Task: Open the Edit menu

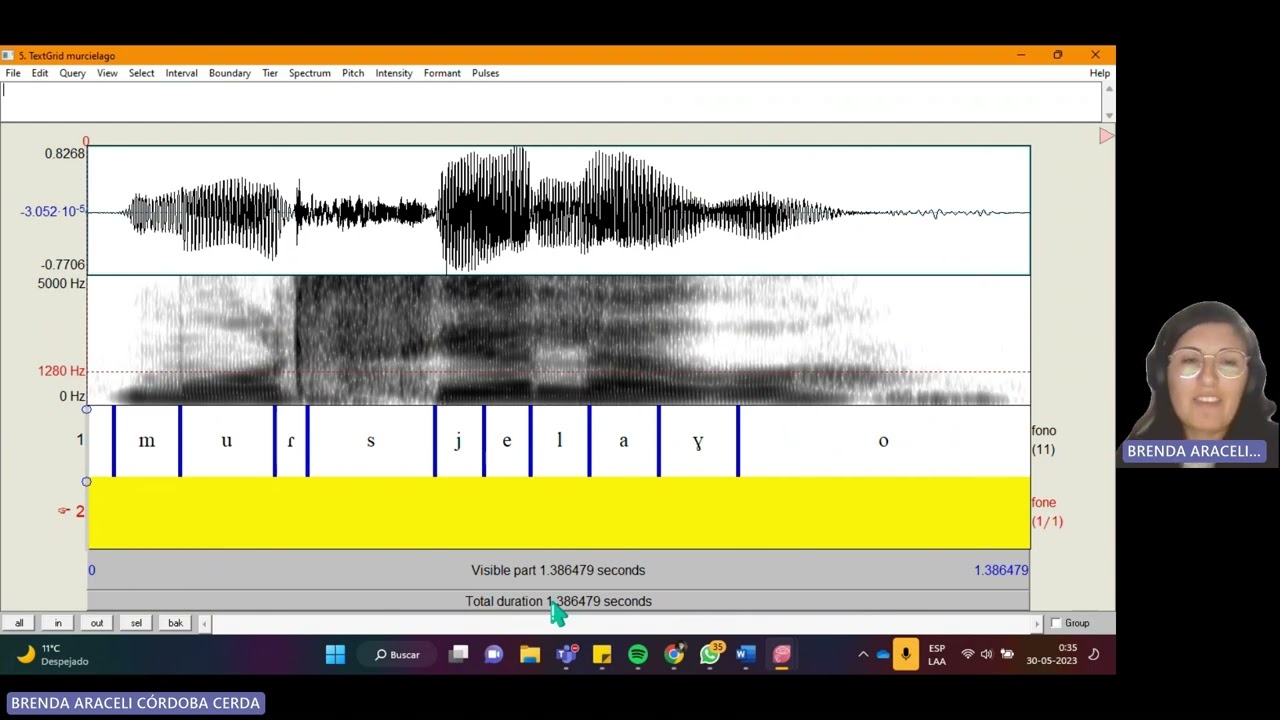Action: point(40,73)
